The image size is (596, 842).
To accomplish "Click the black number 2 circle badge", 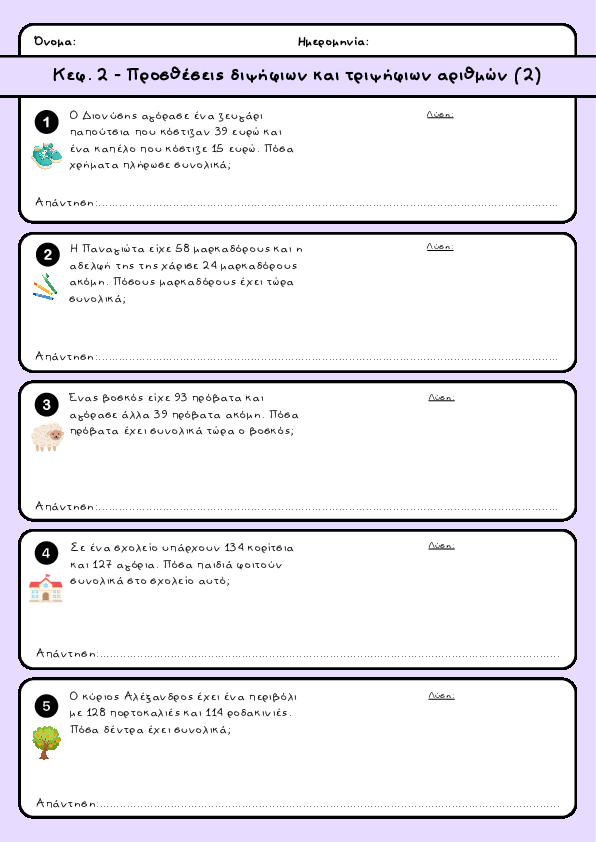I will click(48, 255).
